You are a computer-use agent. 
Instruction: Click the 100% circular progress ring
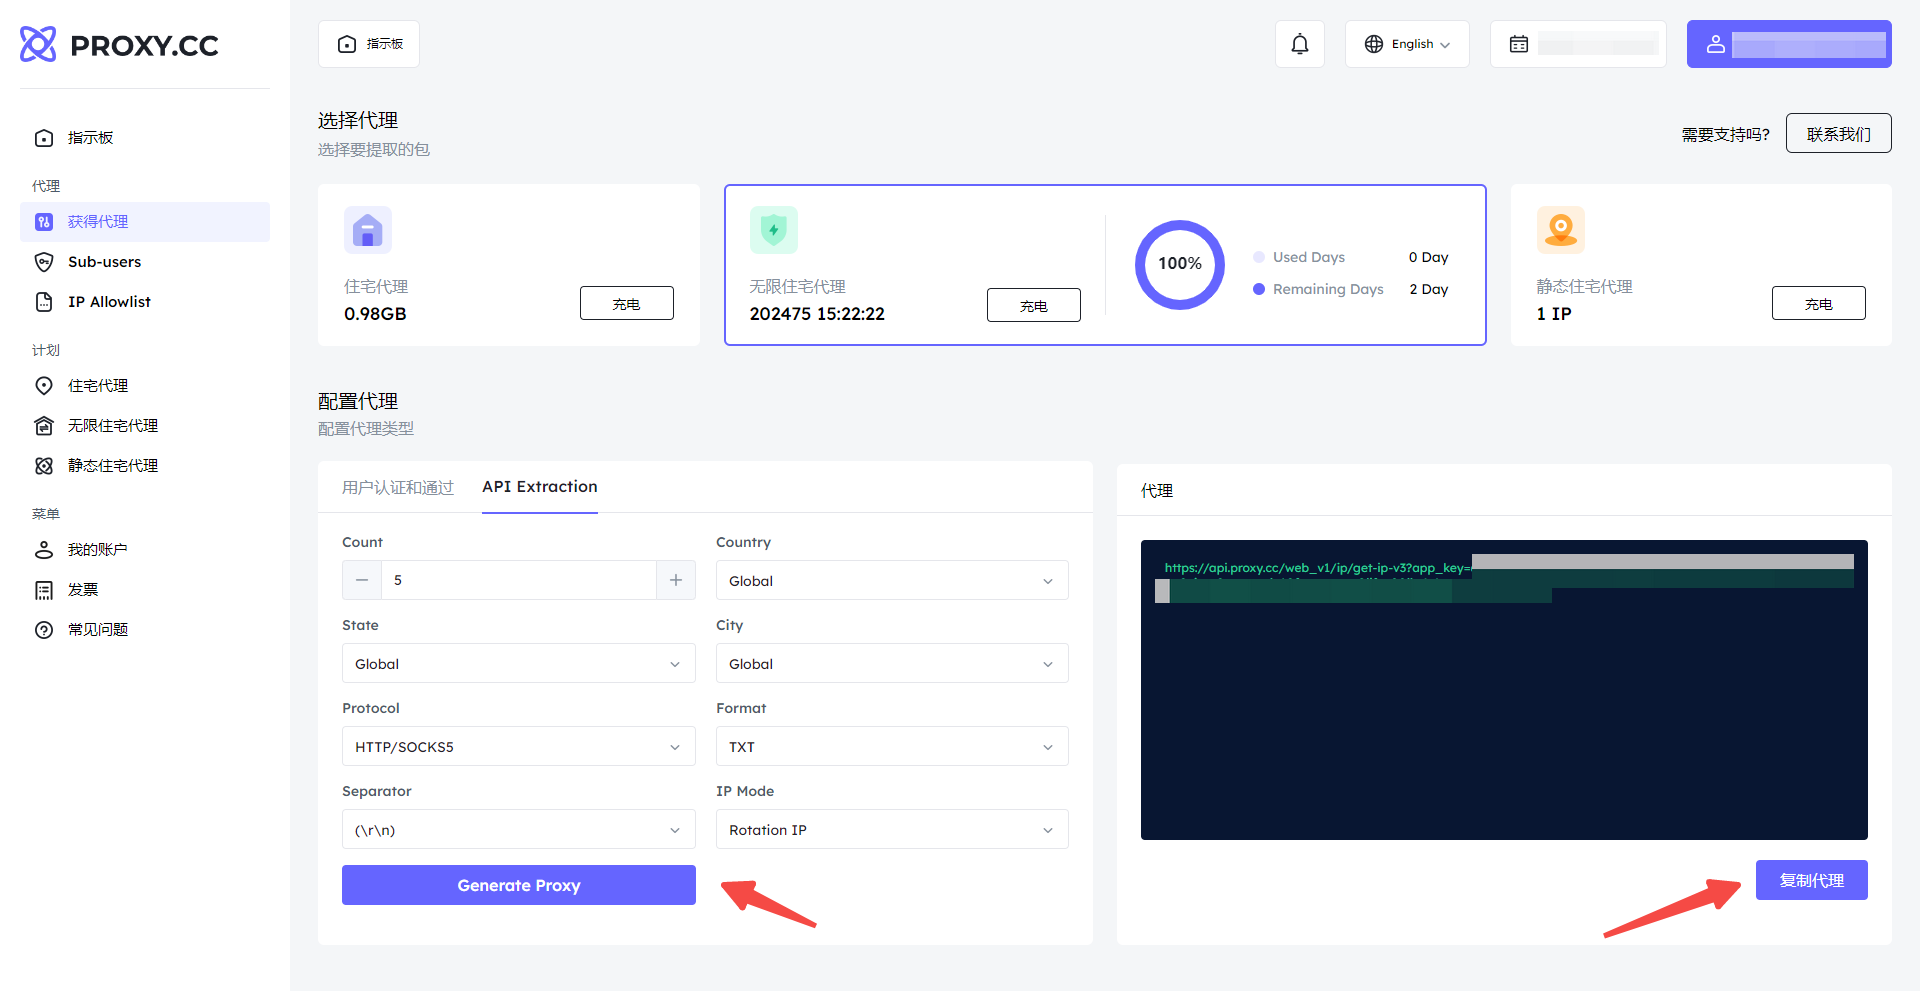point(1180,265)
